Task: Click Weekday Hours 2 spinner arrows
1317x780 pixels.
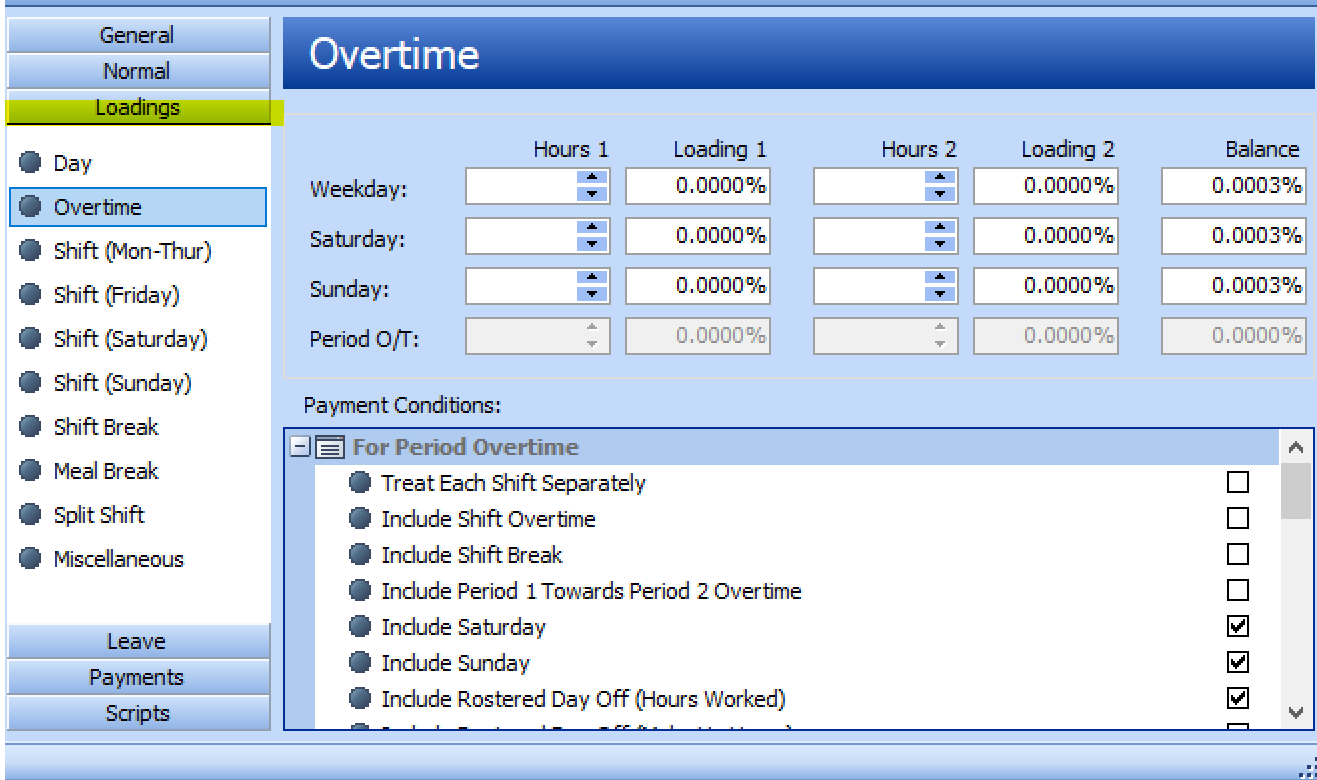Action: 940,185
